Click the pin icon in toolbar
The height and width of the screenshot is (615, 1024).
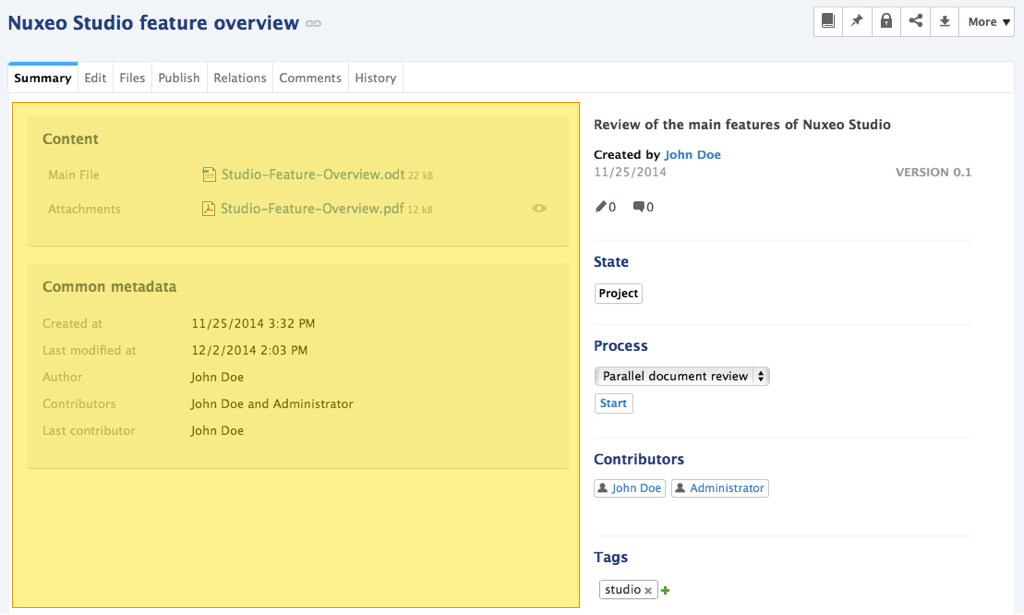pyautogui.click(x=857, y=22)
